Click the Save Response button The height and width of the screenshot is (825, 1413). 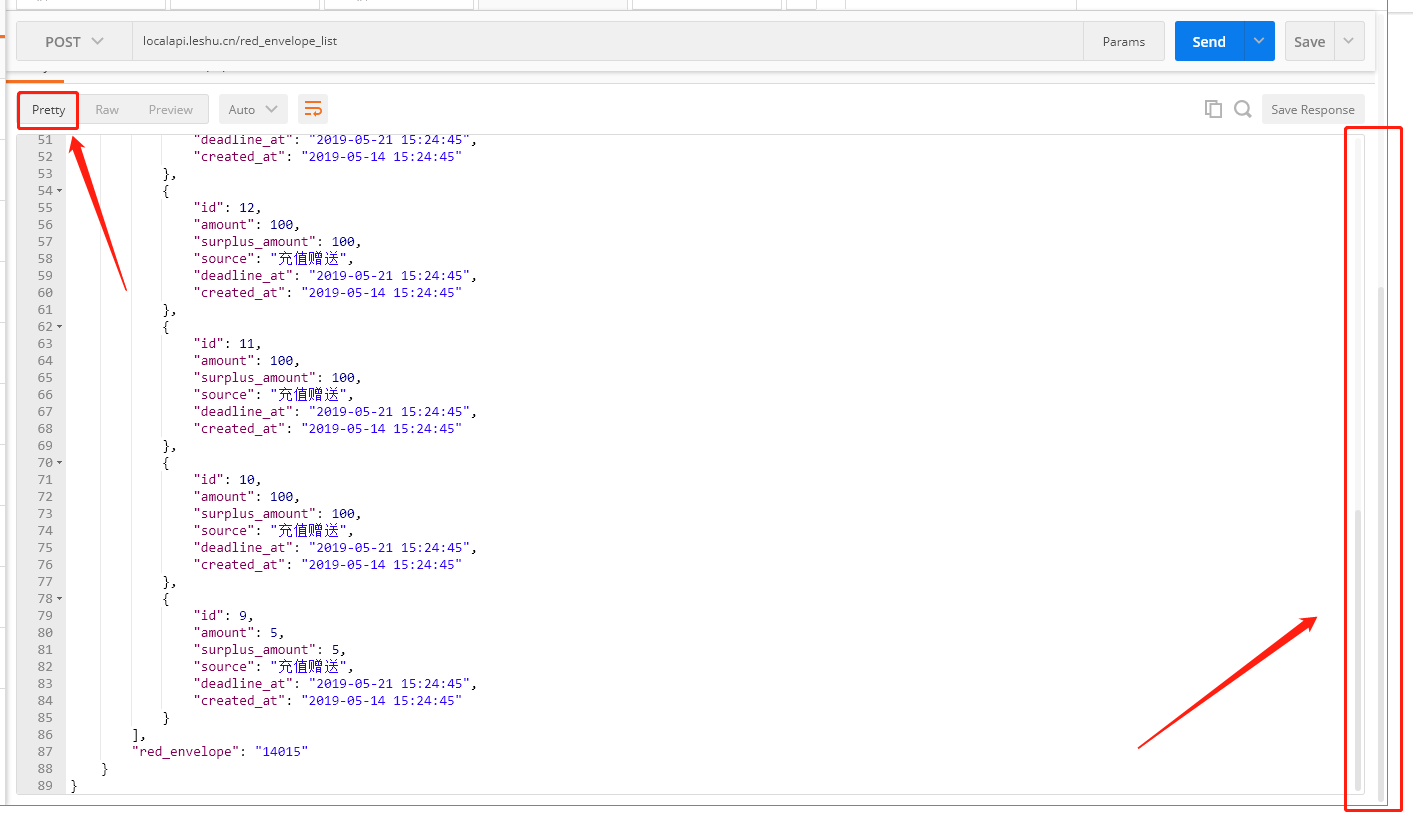tap(1313, 109)
